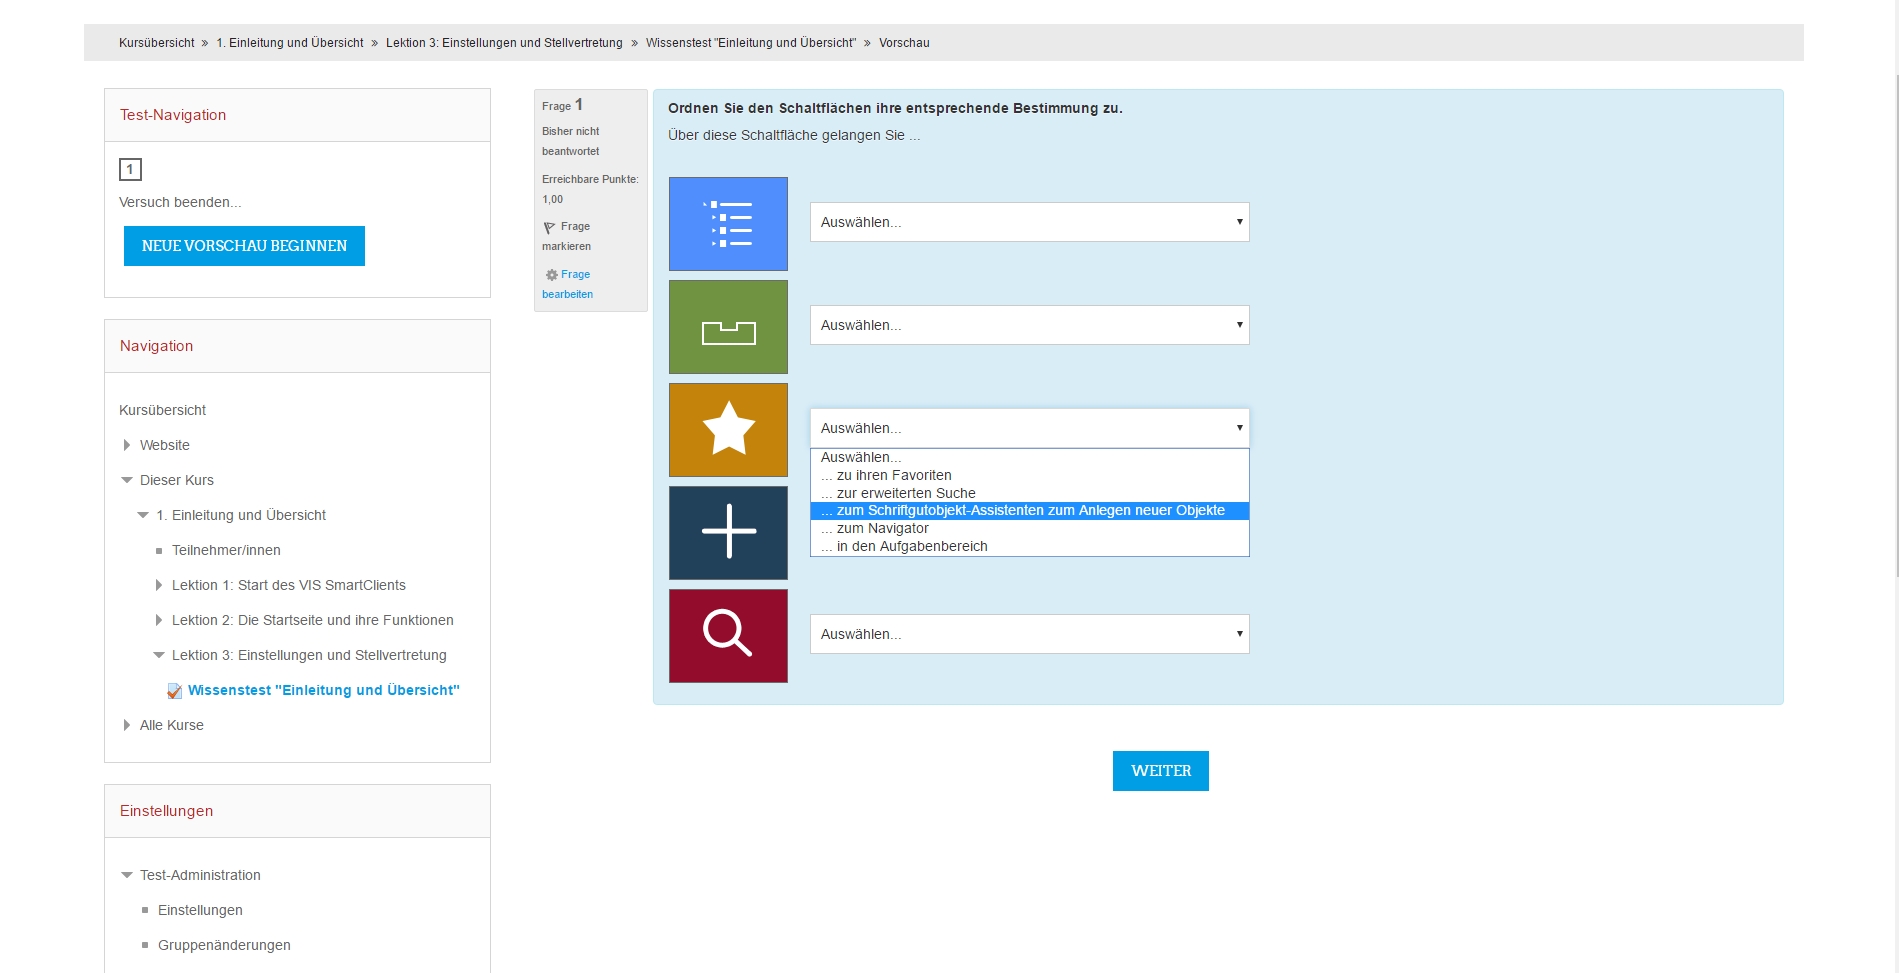
Task: Choose '... zum Navigator' from the list
Action: coord(882,529)
